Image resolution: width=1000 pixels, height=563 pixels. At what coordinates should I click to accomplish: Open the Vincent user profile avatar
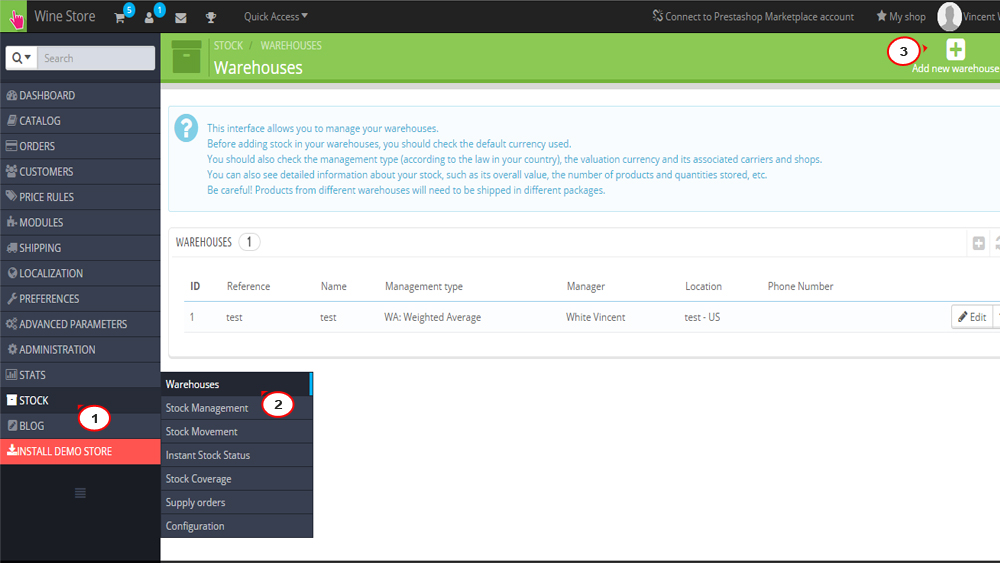[949, 17]
